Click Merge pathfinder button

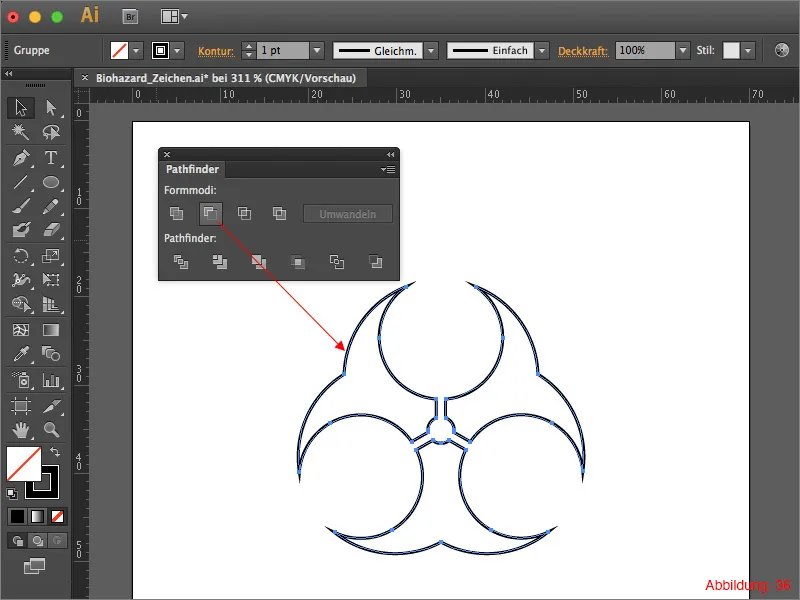pyautogui.click(x=259, y=262)
